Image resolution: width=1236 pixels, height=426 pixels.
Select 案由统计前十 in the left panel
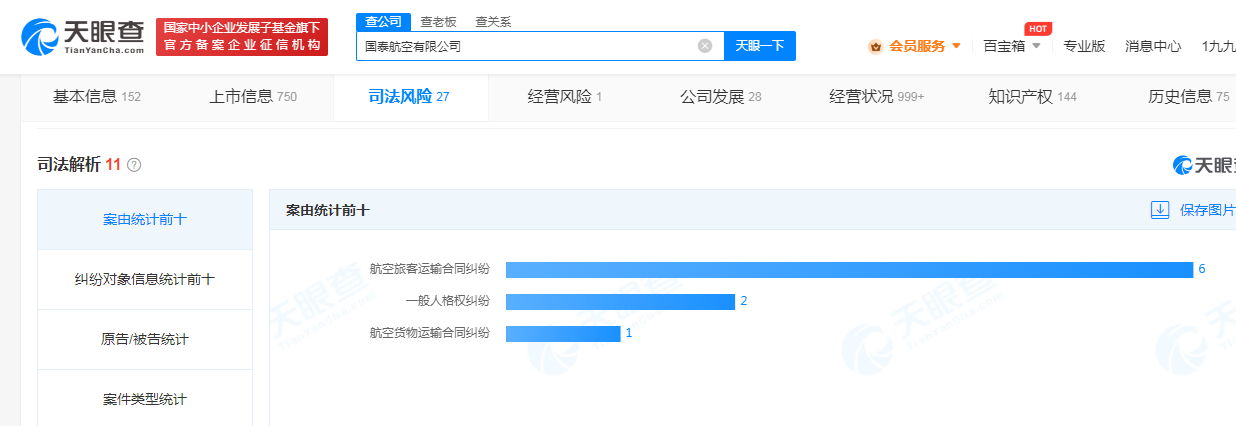tap(145, 219)
